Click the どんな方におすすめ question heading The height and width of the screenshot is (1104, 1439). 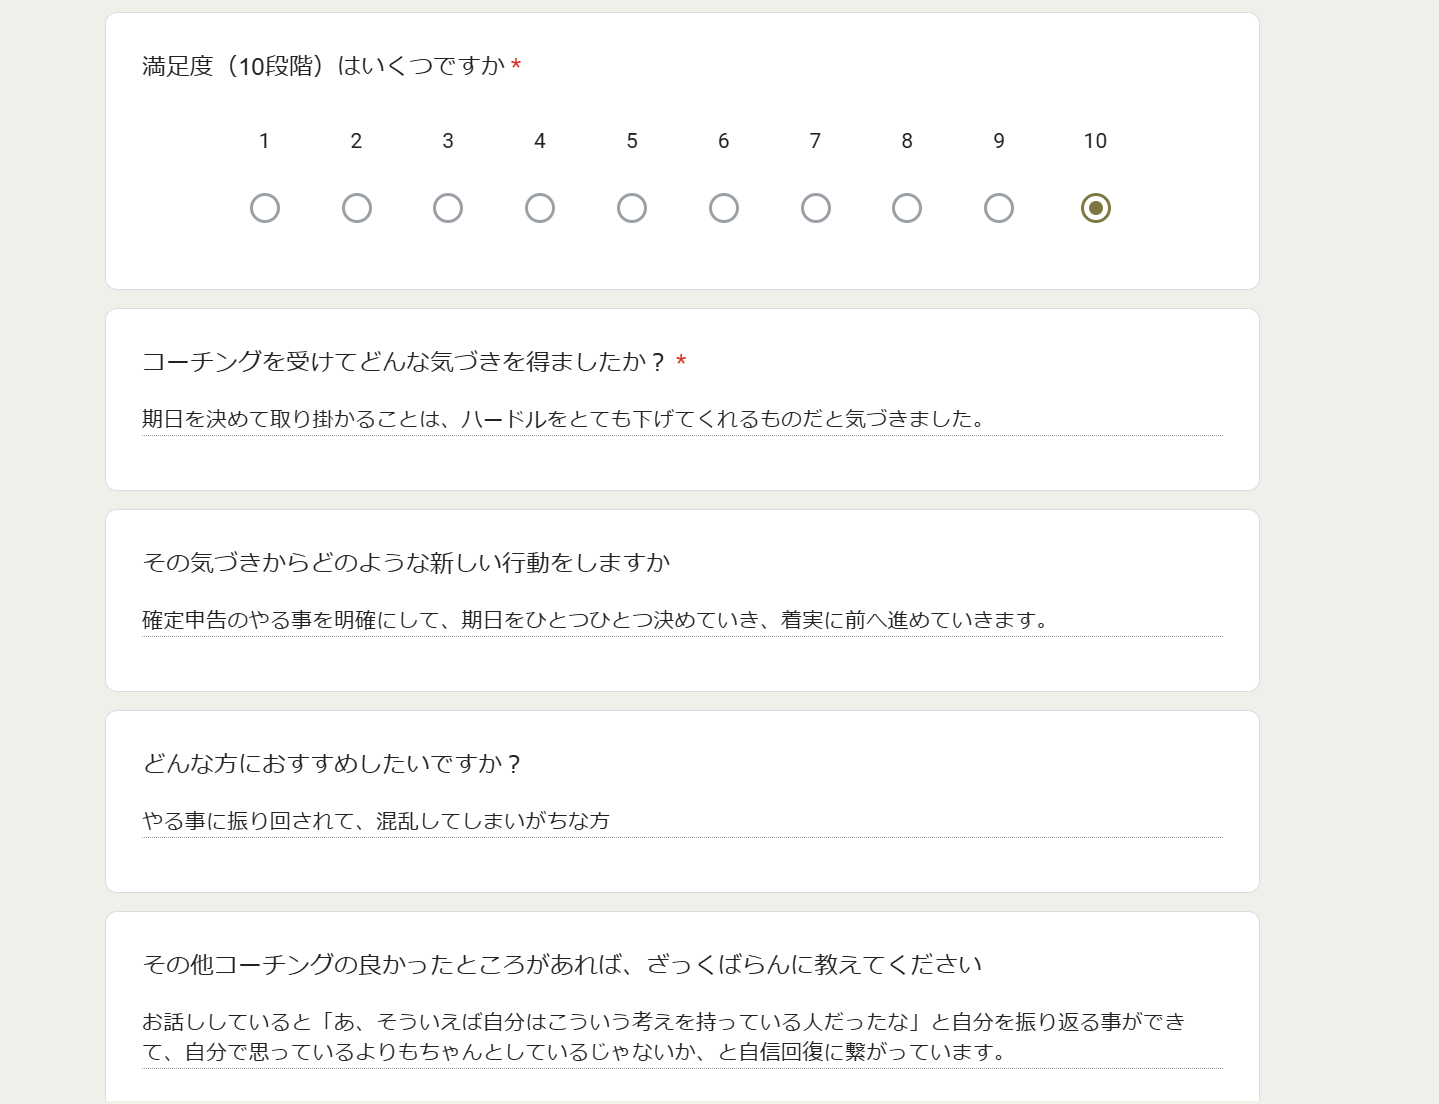click(332, 764)
